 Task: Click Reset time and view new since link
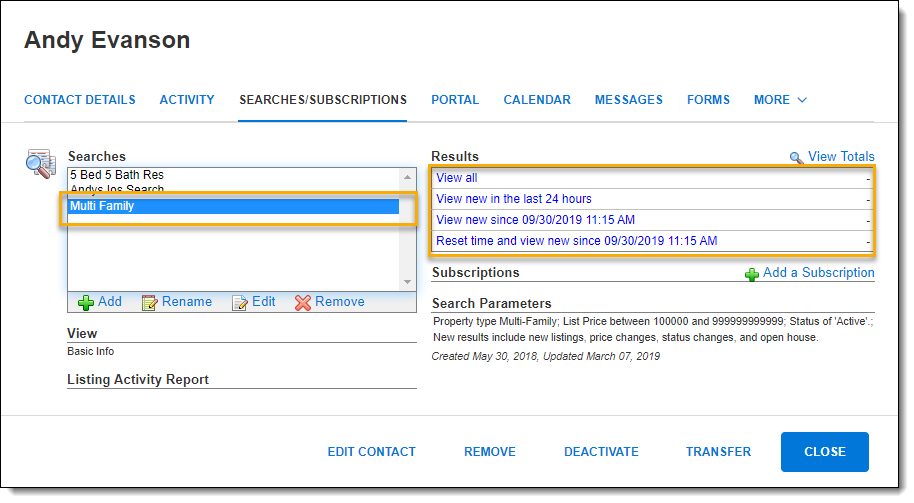pyautogui.click(x=577, y=241)
